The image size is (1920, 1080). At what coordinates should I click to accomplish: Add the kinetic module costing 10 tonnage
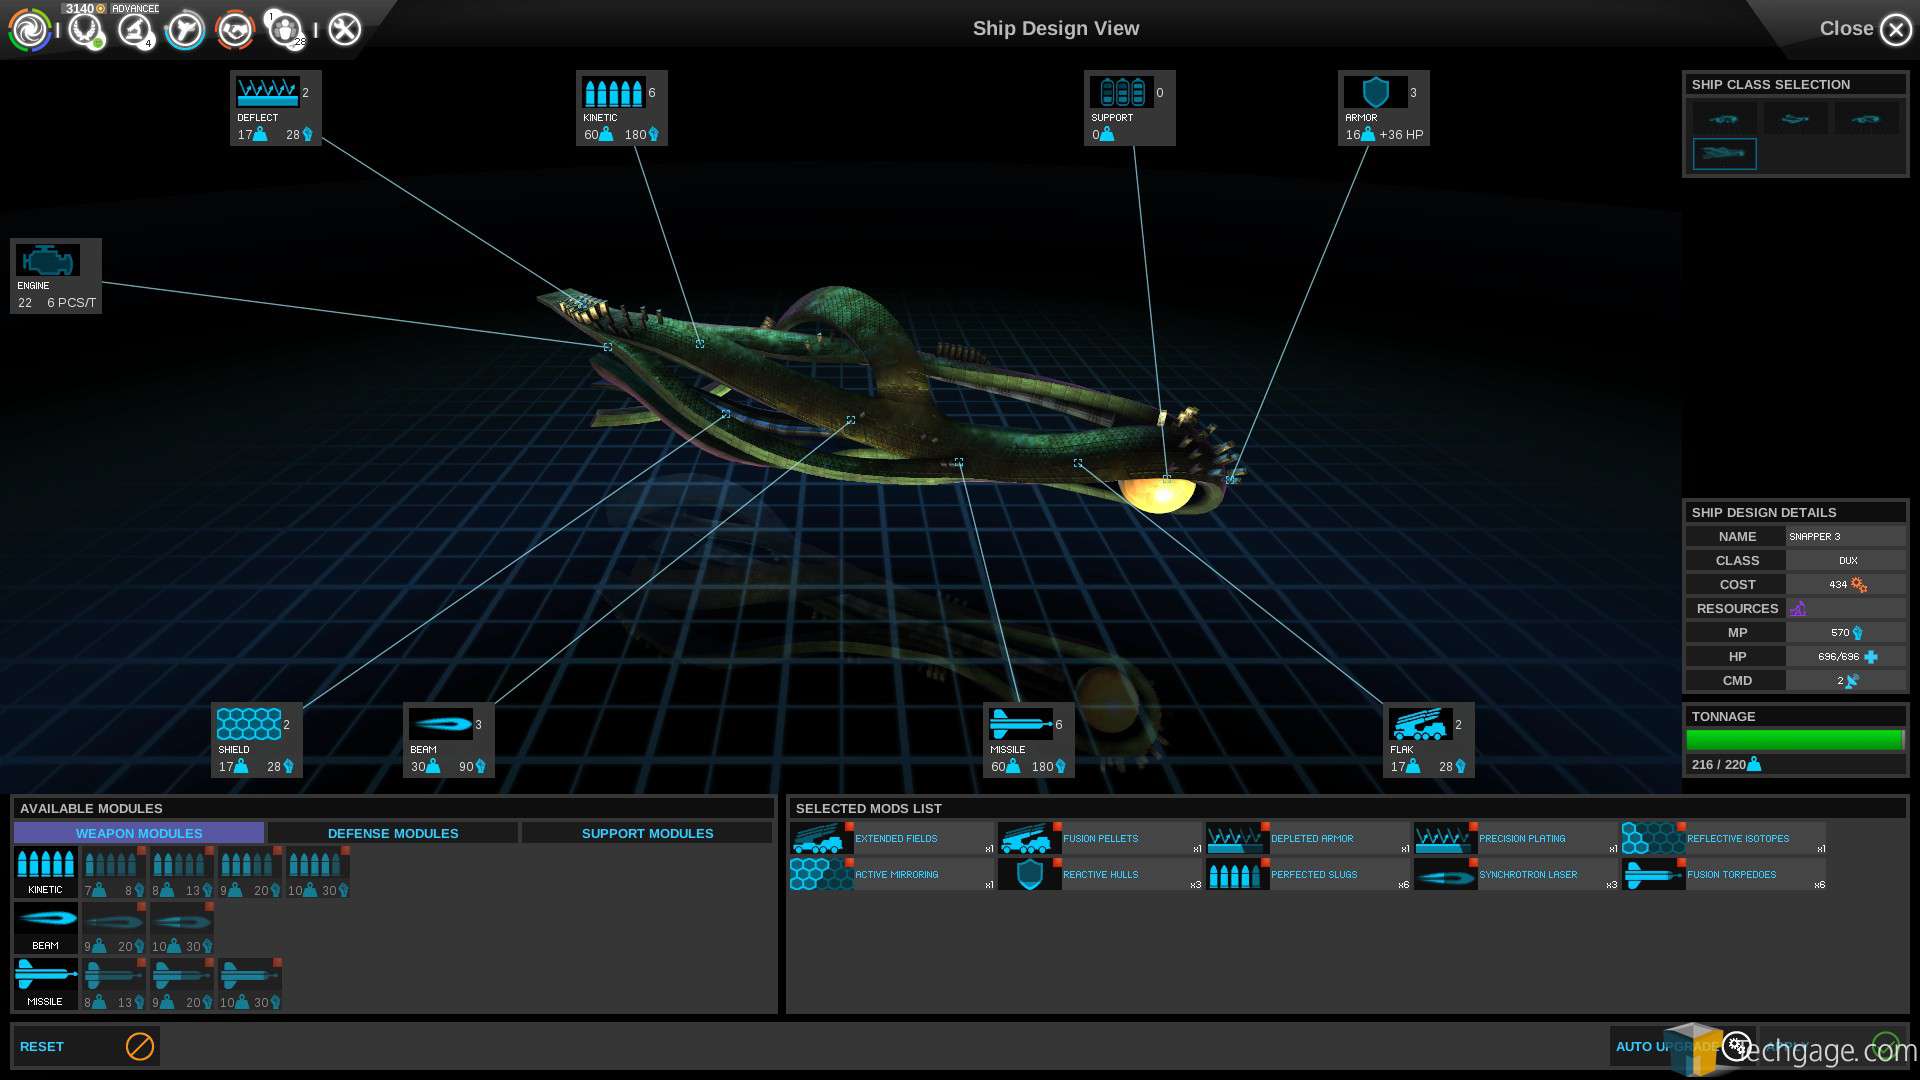[317, 872]
